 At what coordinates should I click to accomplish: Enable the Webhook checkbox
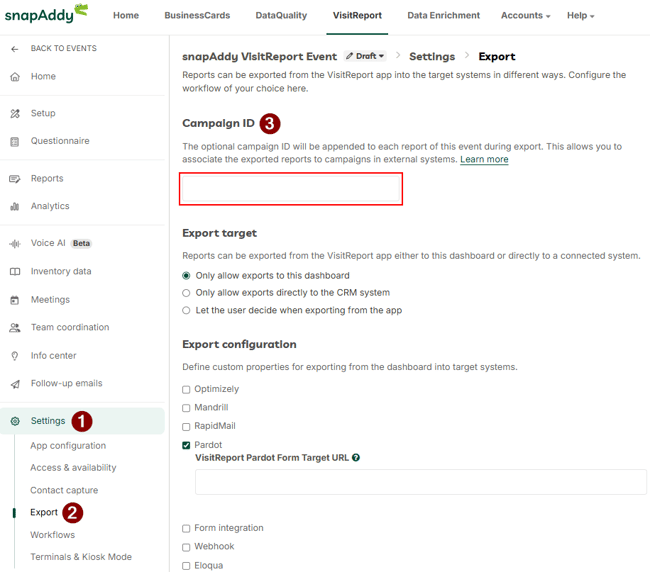[186, 547]
